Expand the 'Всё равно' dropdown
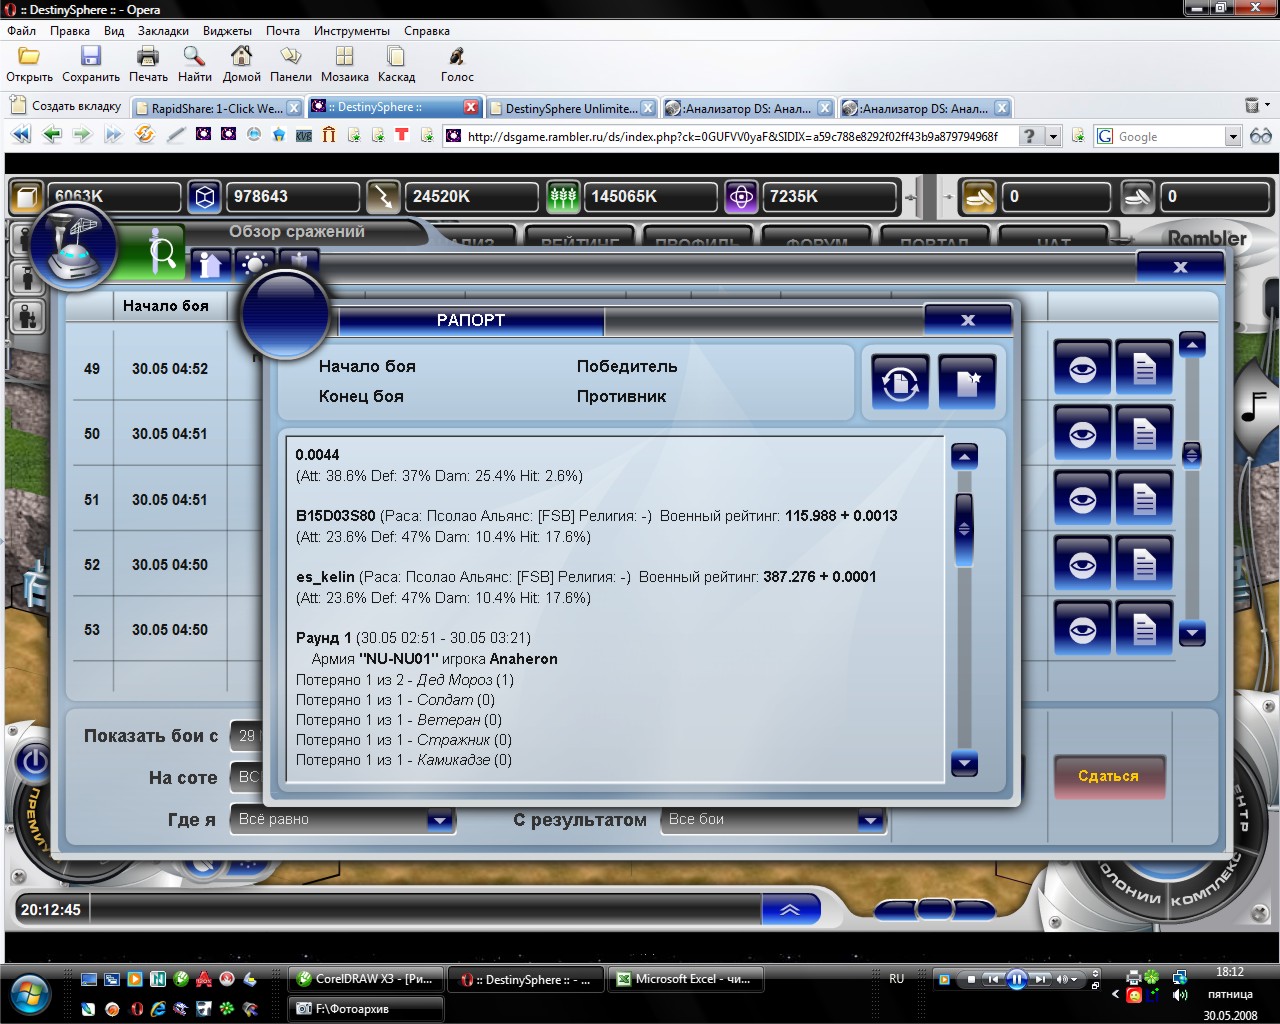Viewport: 1280px width, 1024px height. 439,820
